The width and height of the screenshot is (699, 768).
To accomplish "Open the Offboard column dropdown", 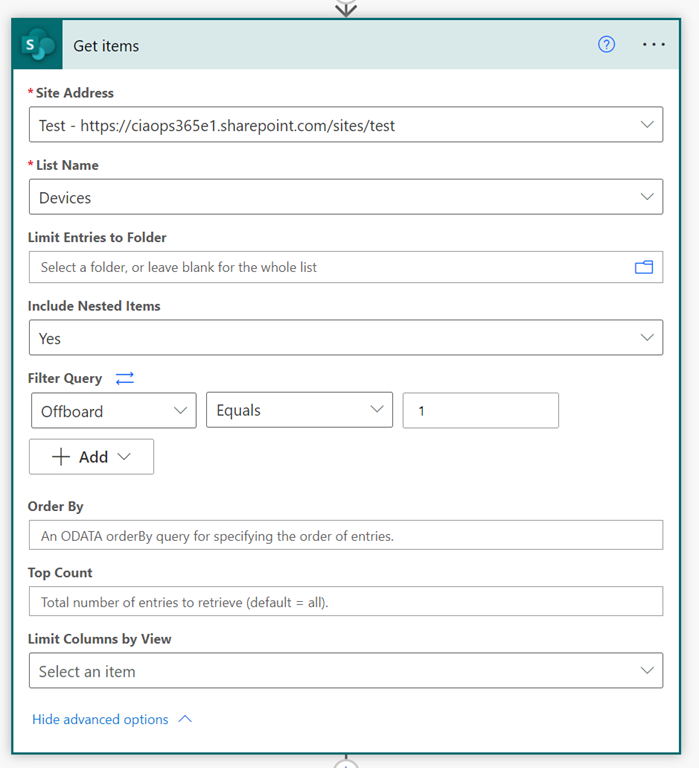I will click(x=112, y=411).
